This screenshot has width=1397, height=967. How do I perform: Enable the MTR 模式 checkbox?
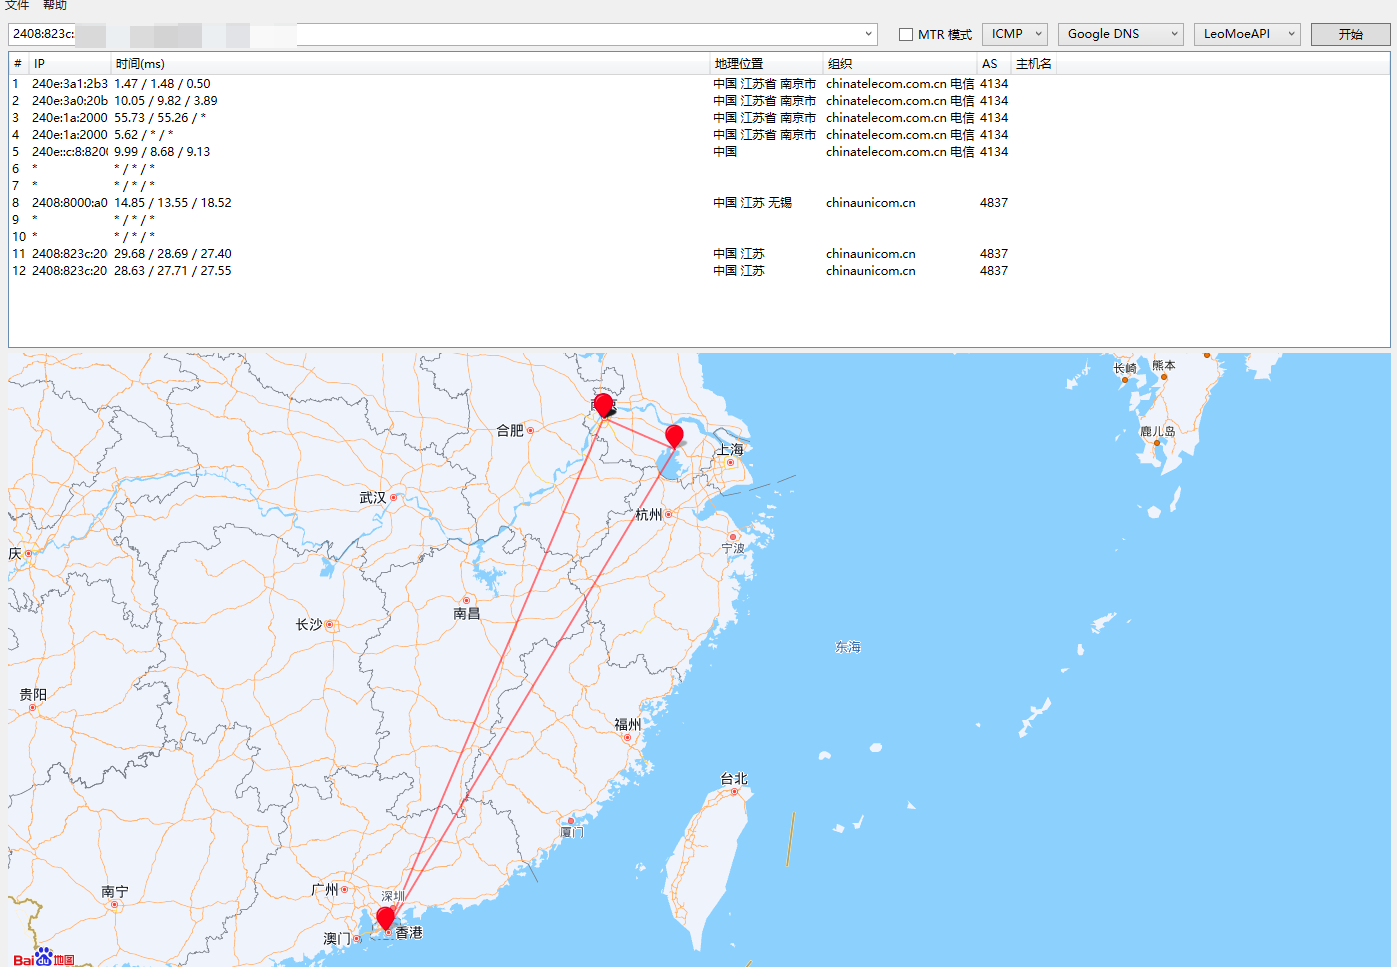pos(906,35)
